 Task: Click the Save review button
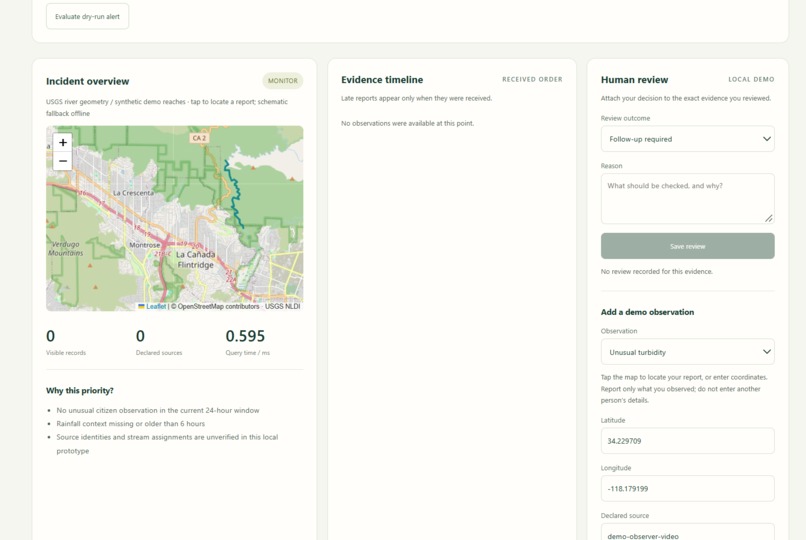[x=687, y=246]
